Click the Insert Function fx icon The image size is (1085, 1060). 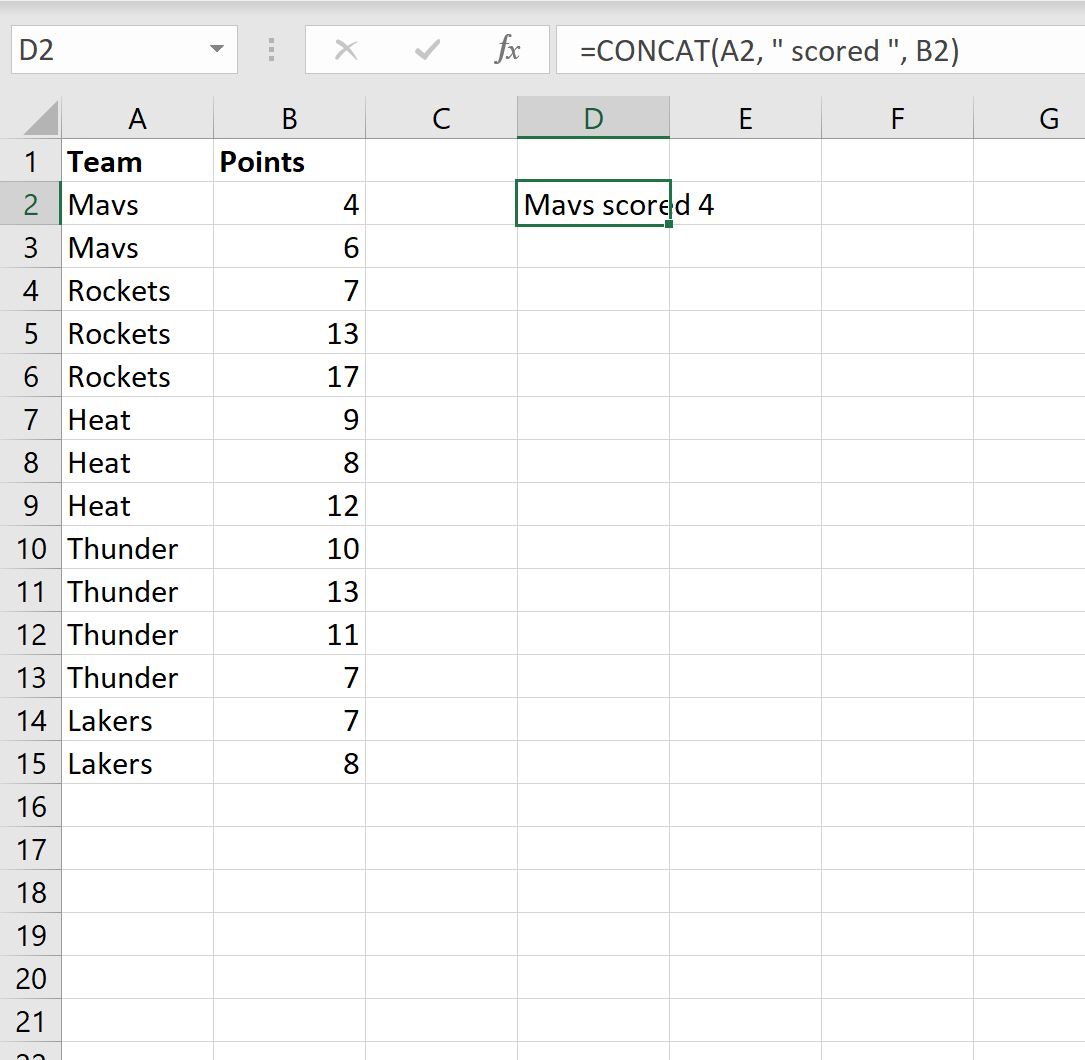click(x=508, y=50)
